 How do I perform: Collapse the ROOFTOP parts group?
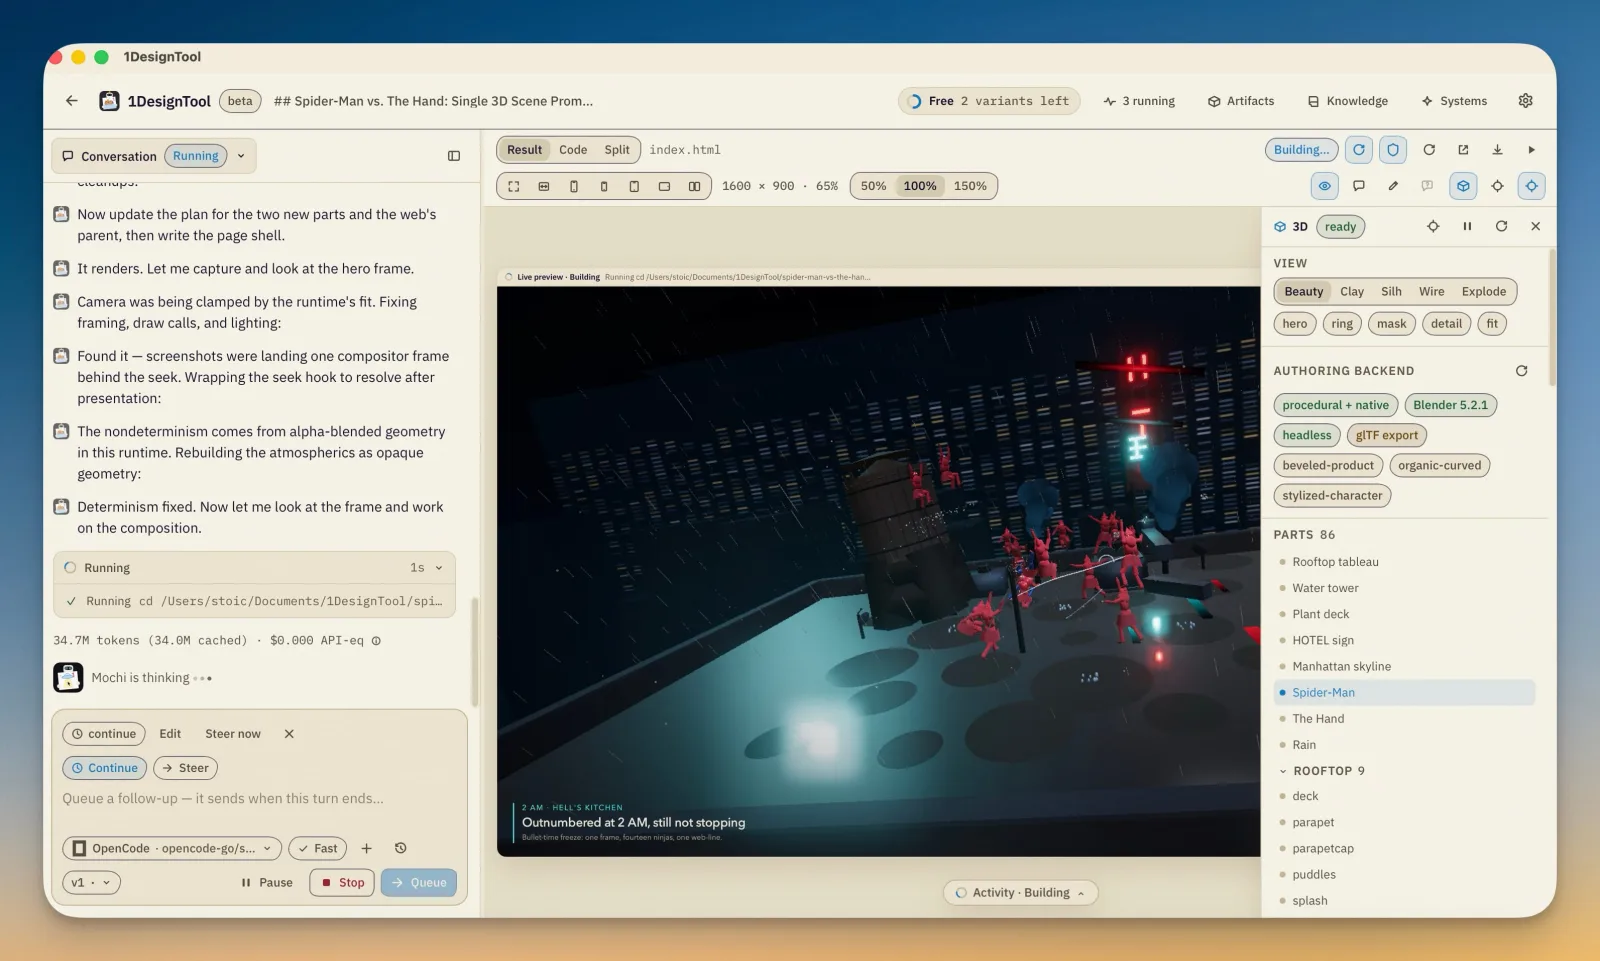point(1283,771)
